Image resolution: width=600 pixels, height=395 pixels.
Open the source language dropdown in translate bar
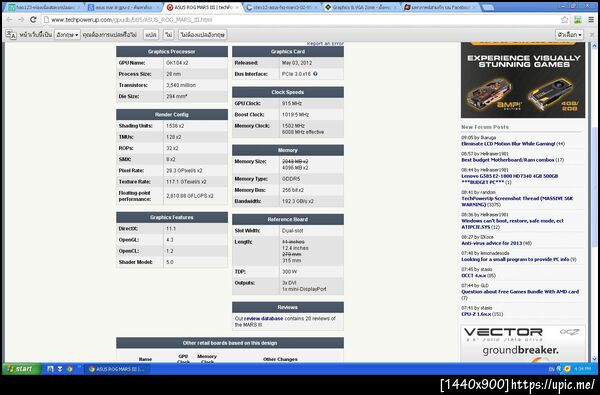coord(67,35)
